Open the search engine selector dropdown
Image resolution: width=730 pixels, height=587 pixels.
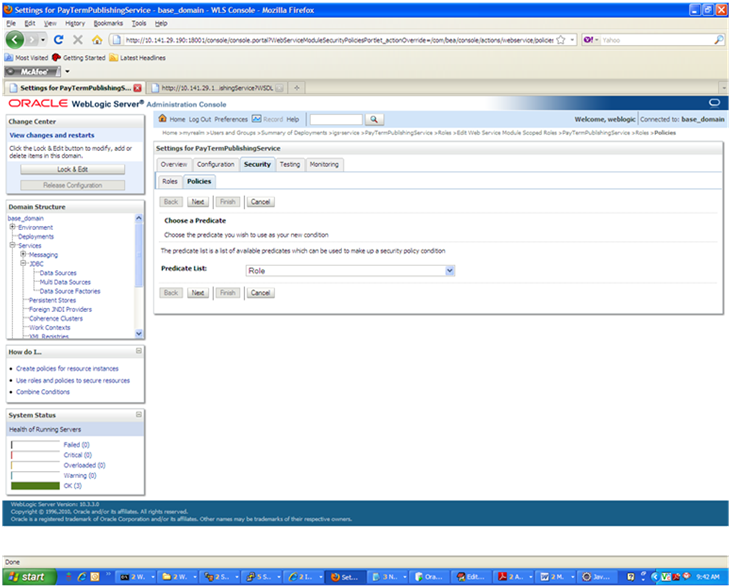[x=591, y=40]
